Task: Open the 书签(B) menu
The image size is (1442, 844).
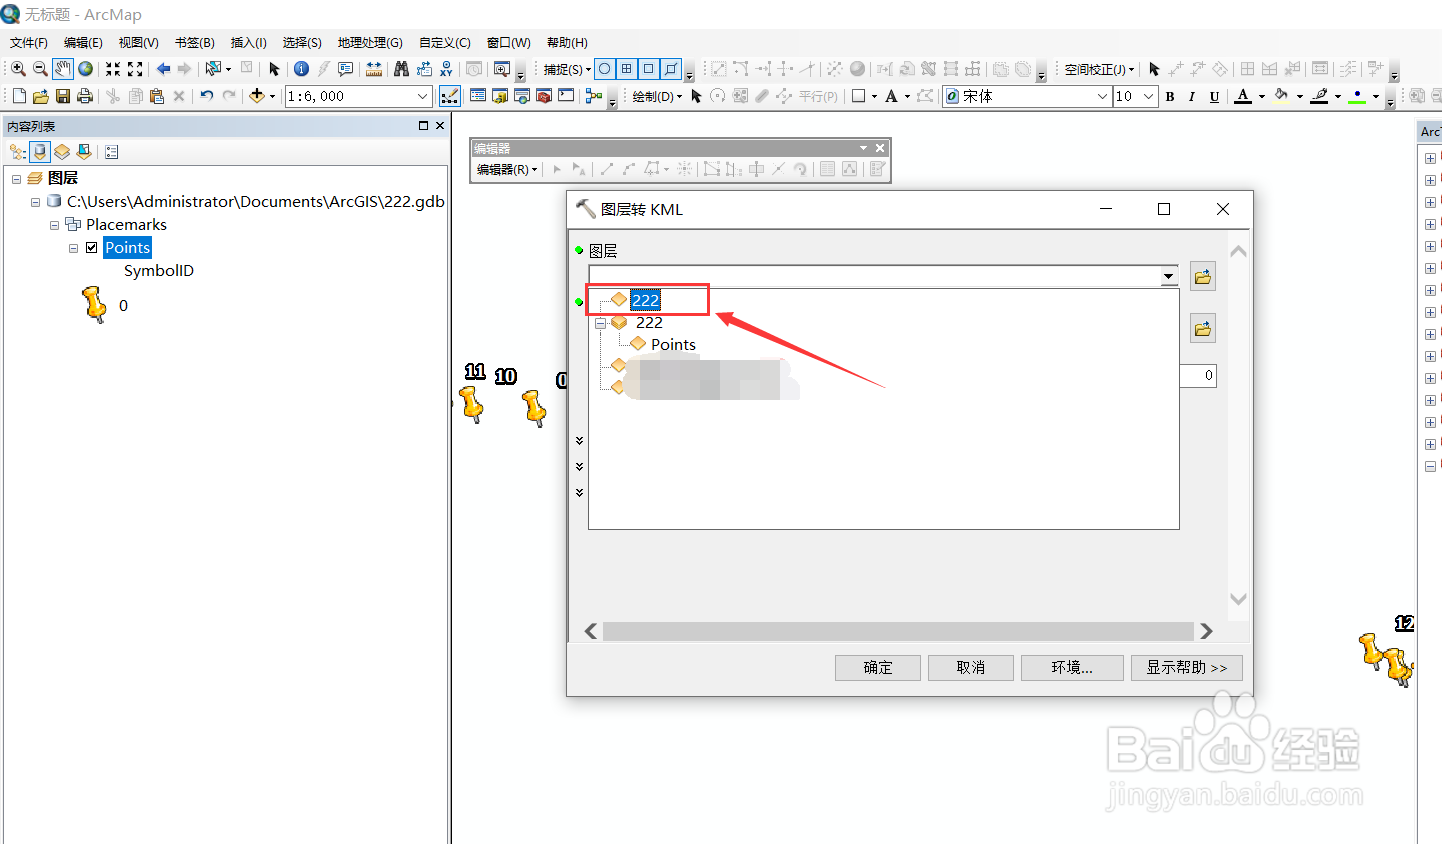Action: tap(195, 42)
